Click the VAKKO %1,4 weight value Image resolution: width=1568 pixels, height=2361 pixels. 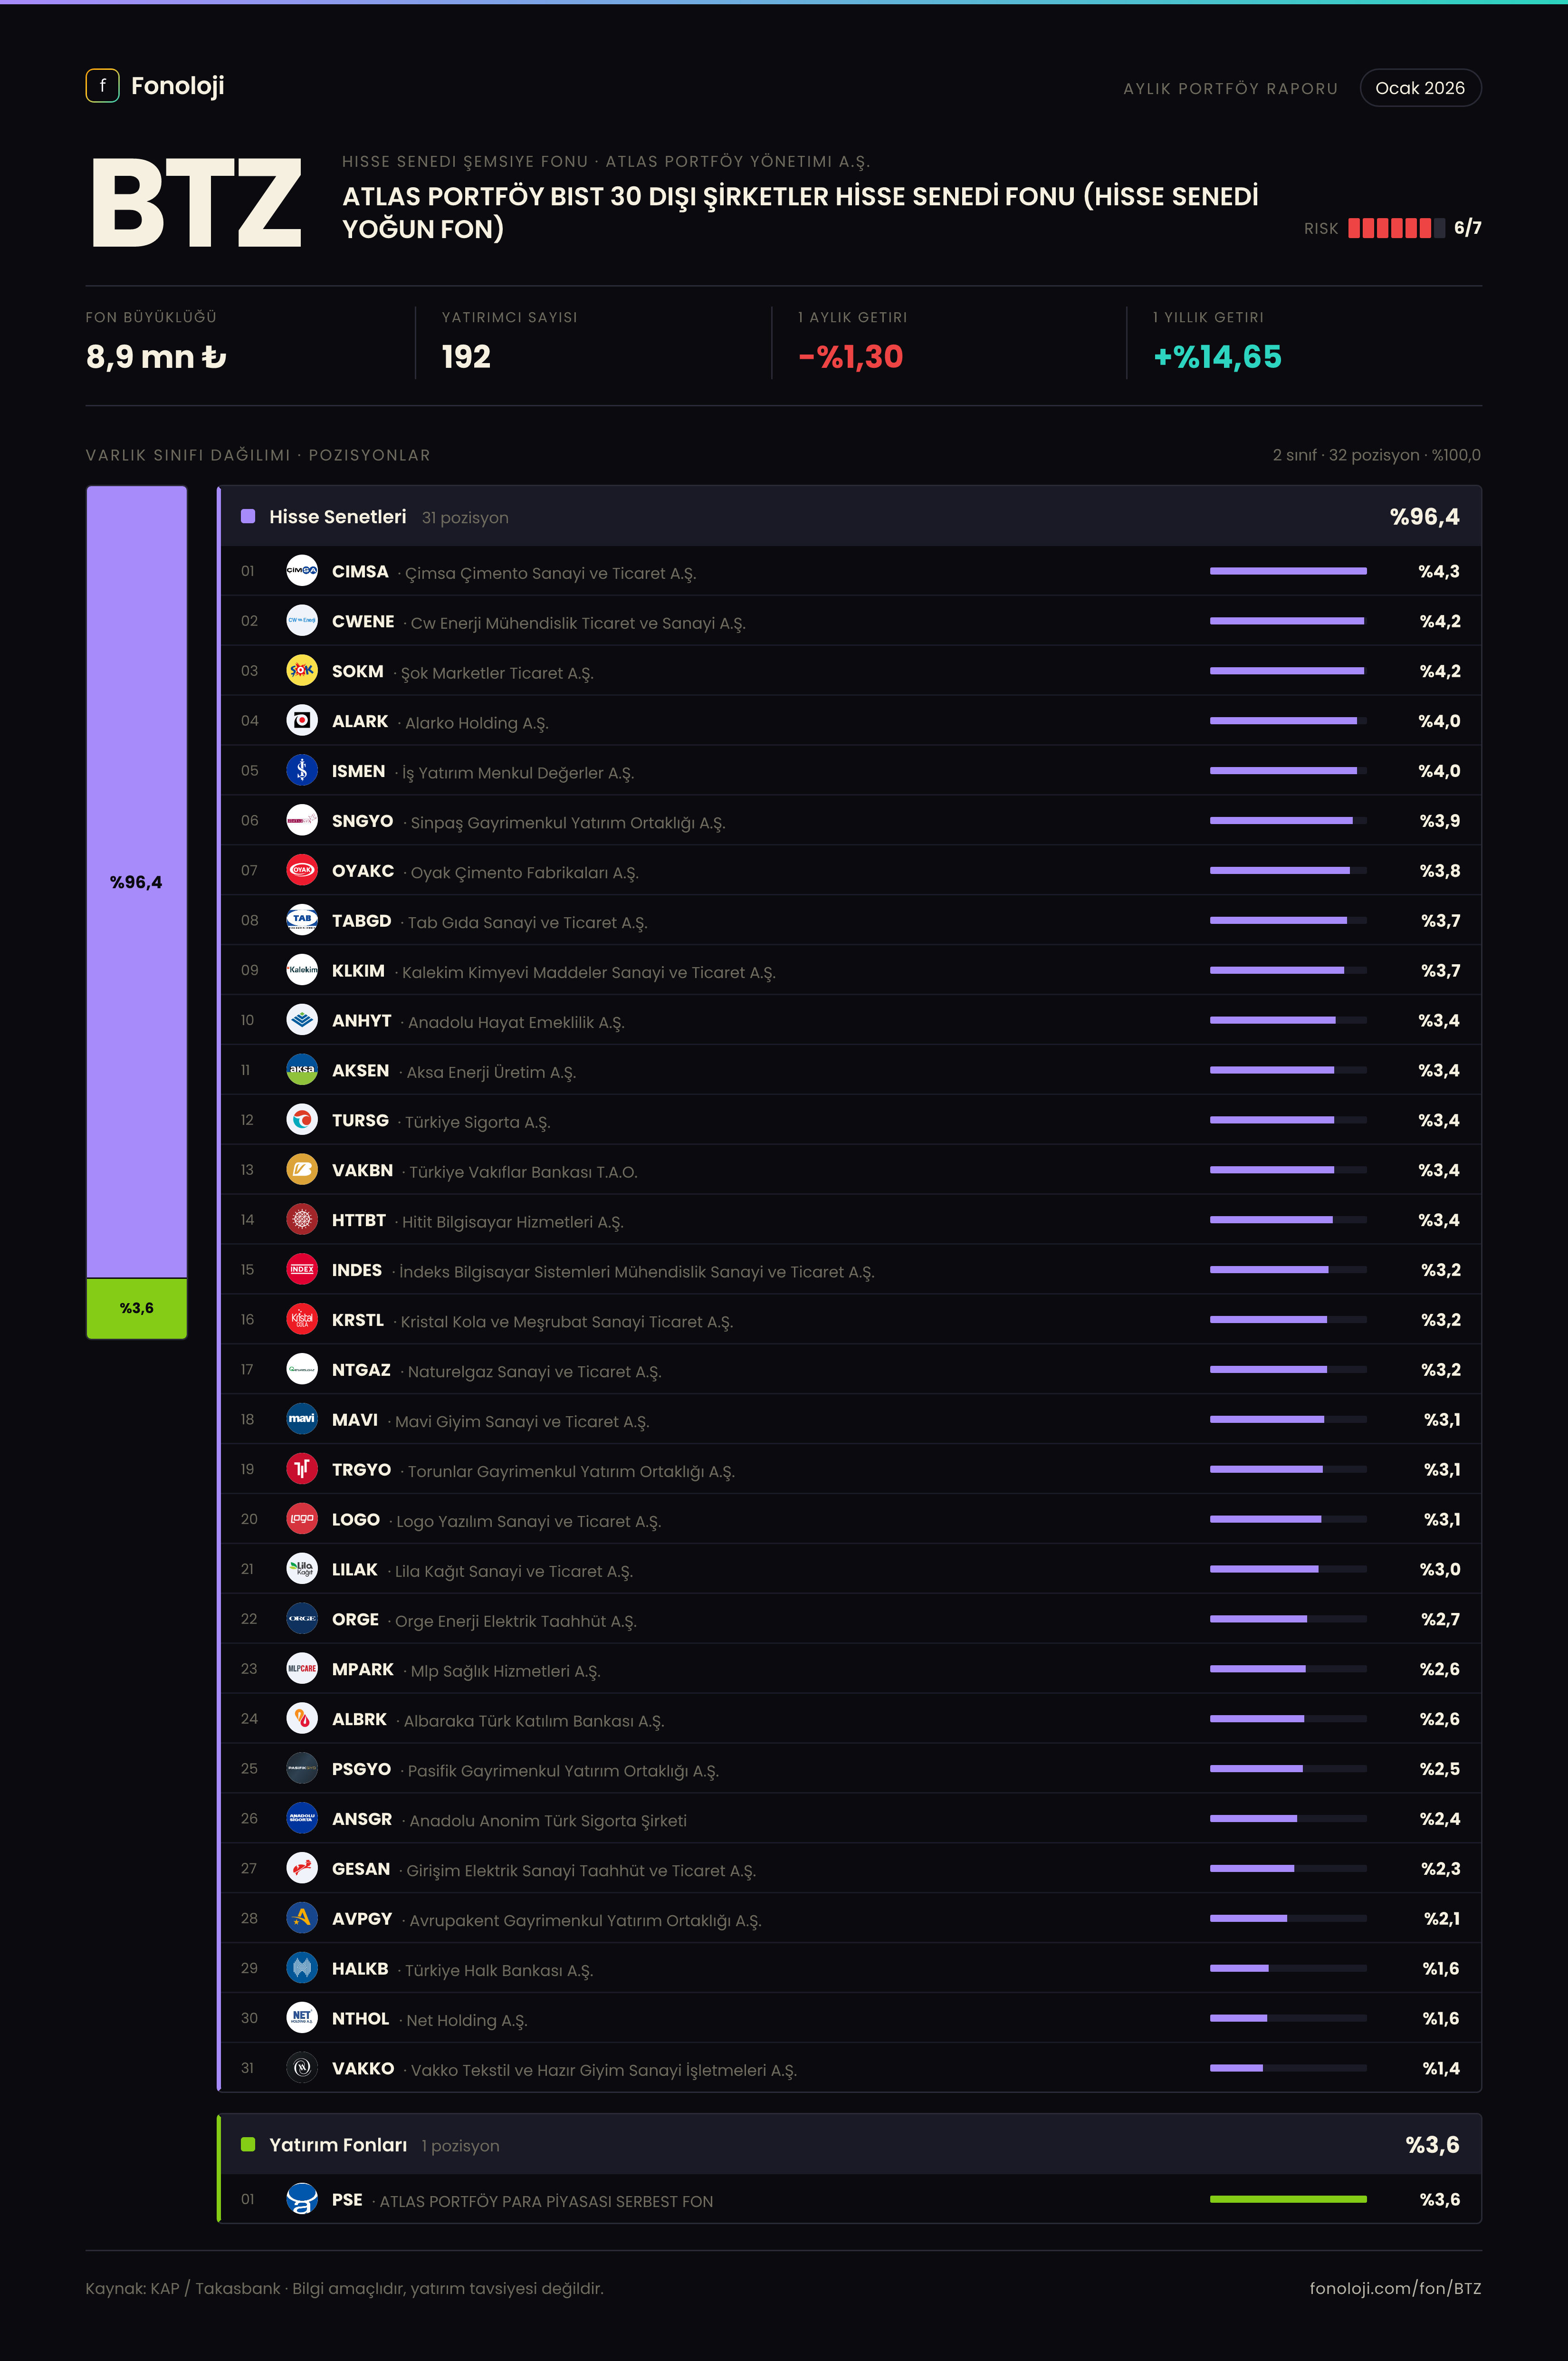(1441, 2068)
